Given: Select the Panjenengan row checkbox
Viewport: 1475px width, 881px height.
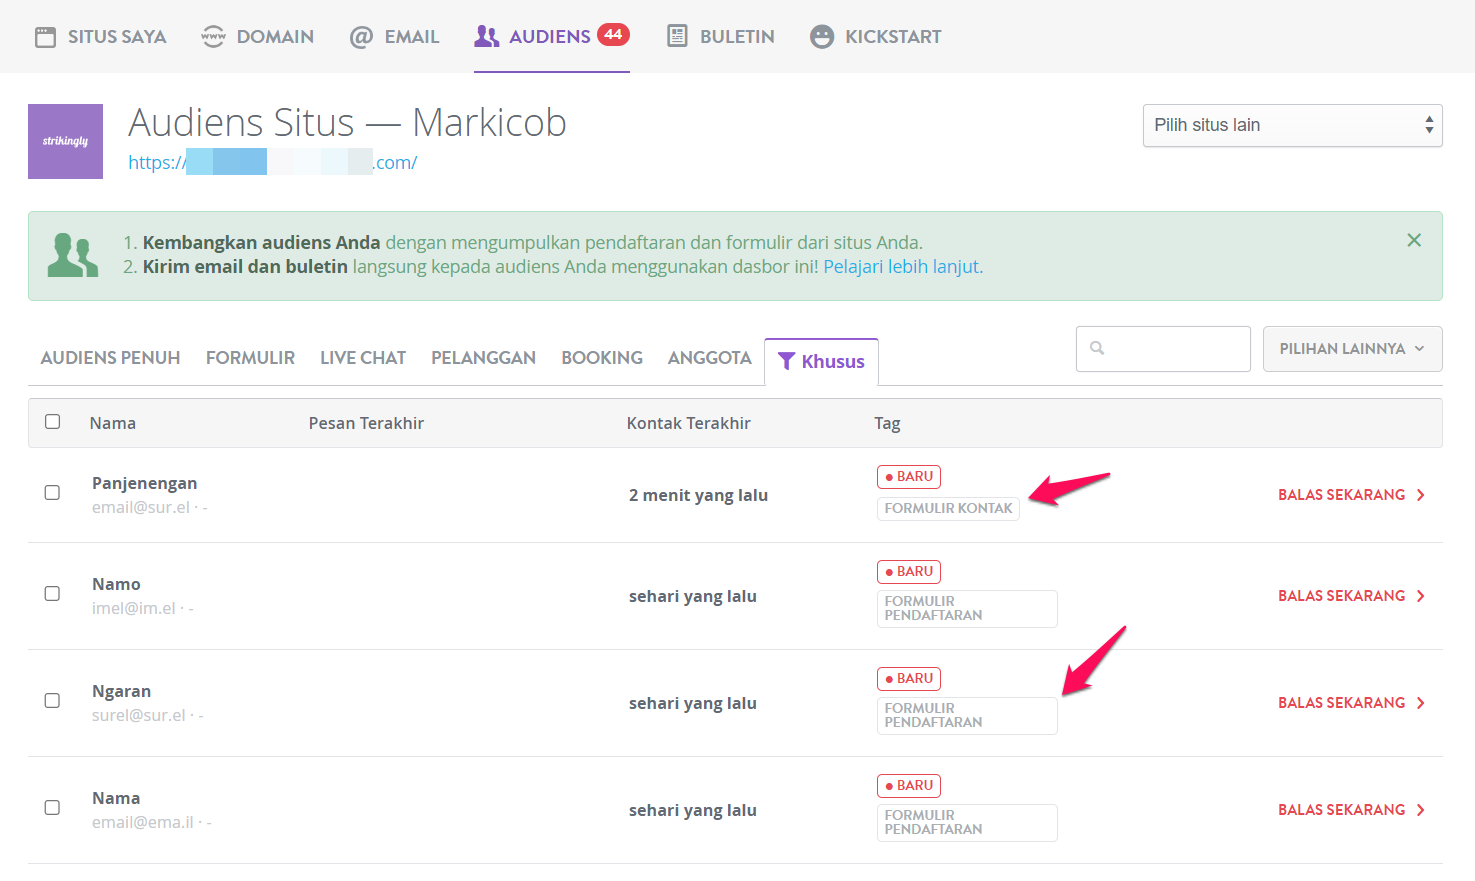Looking at the screenshot, I should (52, 493).
